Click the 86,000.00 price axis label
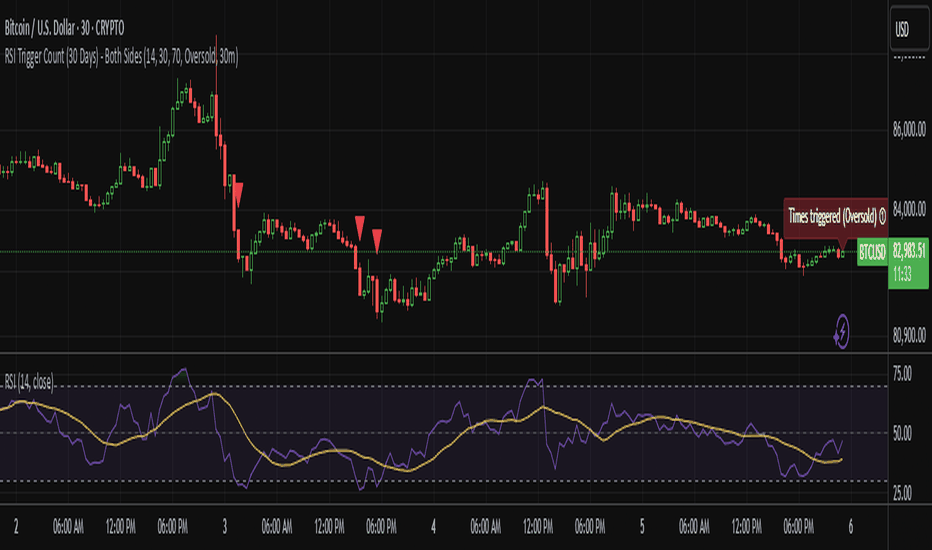Viewport: 932px width, 550px height. [x=909, y=130]
